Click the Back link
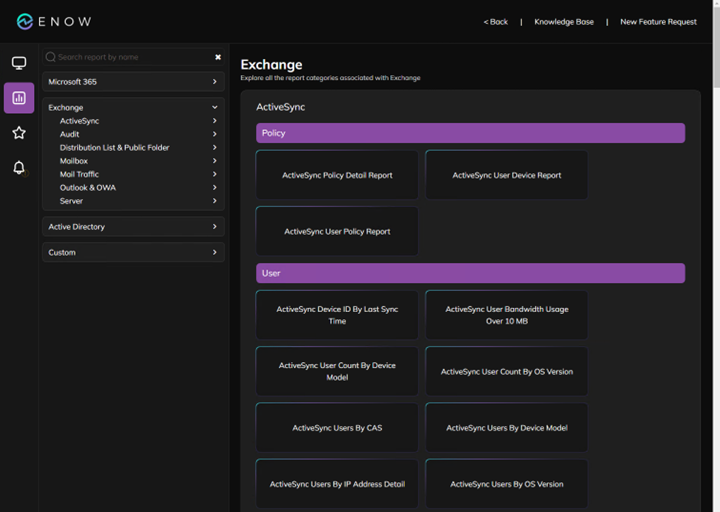This screenshot has height=512, width=720. coord(495,21)
